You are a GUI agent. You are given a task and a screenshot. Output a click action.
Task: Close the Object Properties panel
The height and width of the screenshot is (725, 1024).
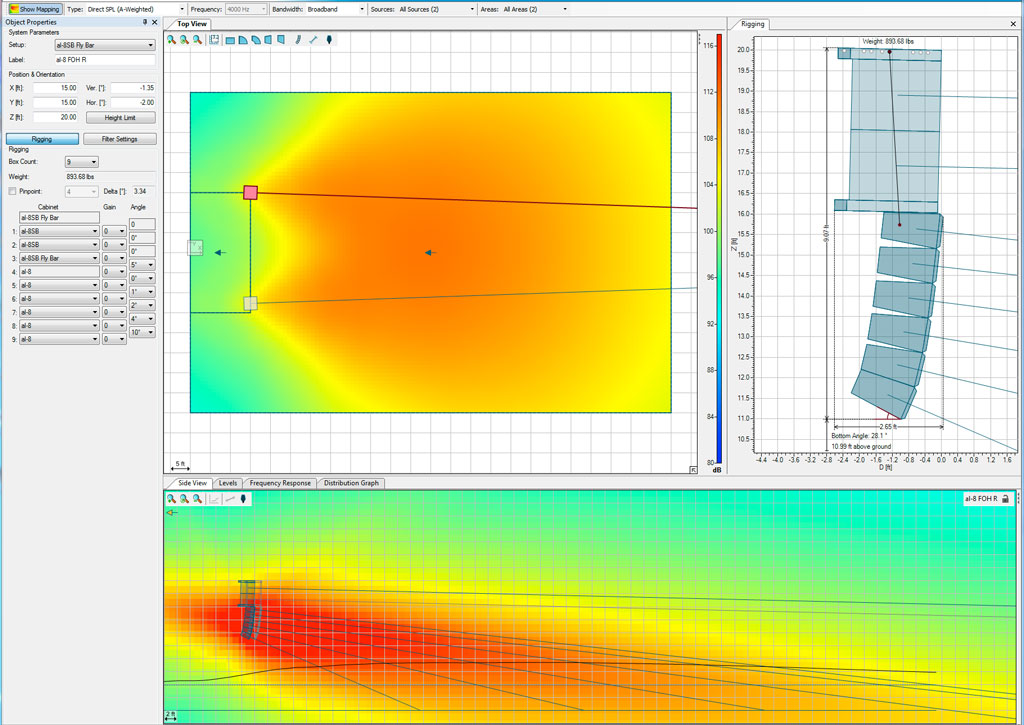point(155,22)
